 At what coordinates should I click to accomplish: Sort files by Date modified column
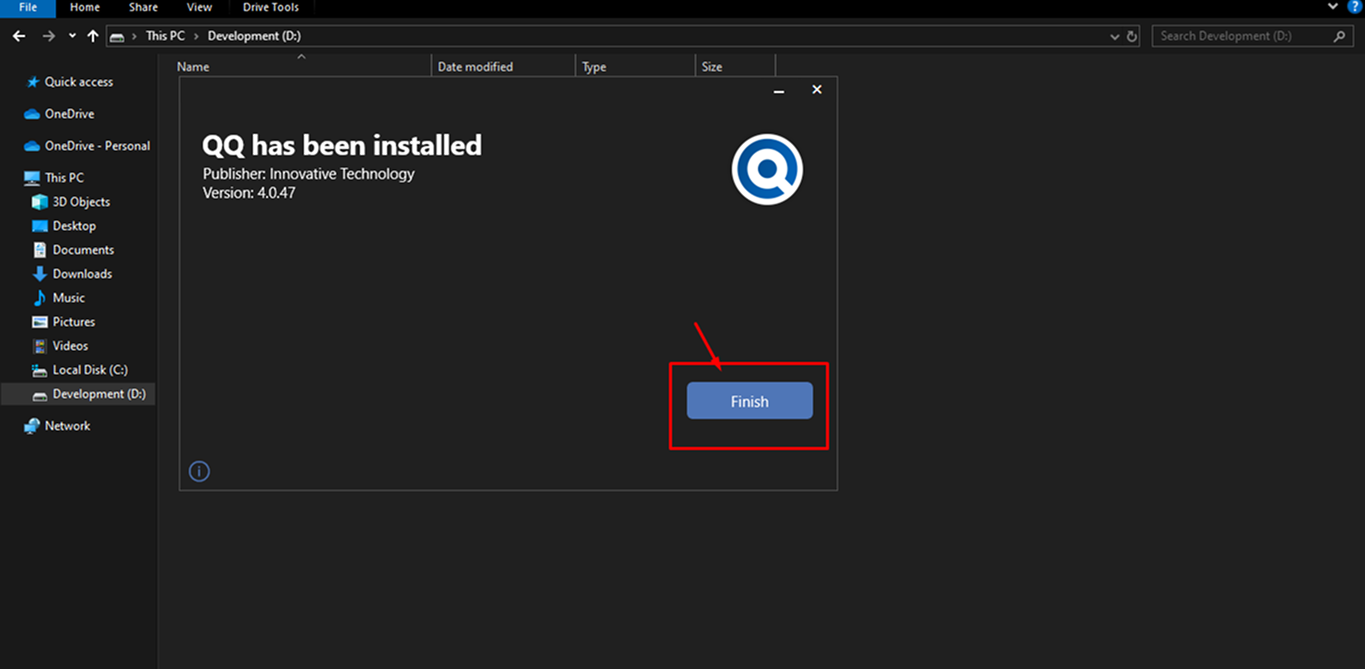(504, 67)
